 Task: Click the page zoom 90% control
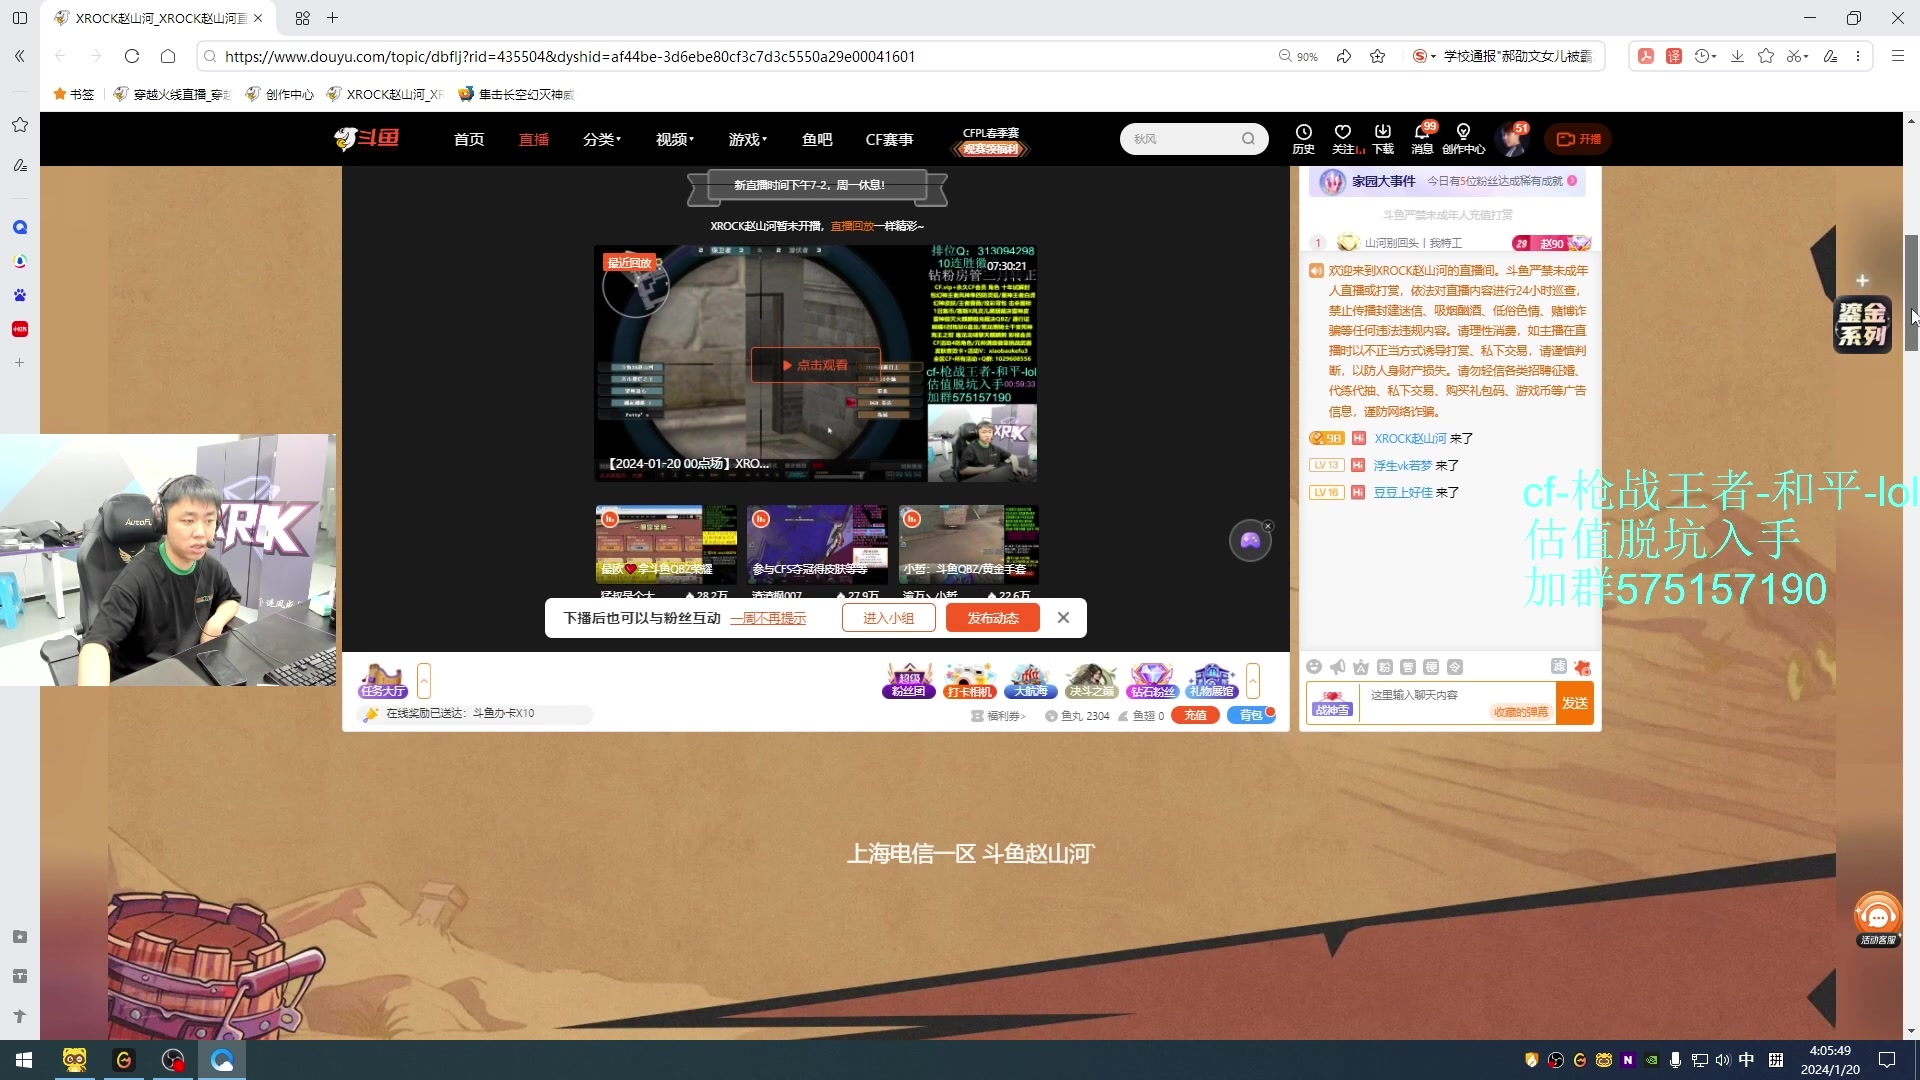[1298, 56]
